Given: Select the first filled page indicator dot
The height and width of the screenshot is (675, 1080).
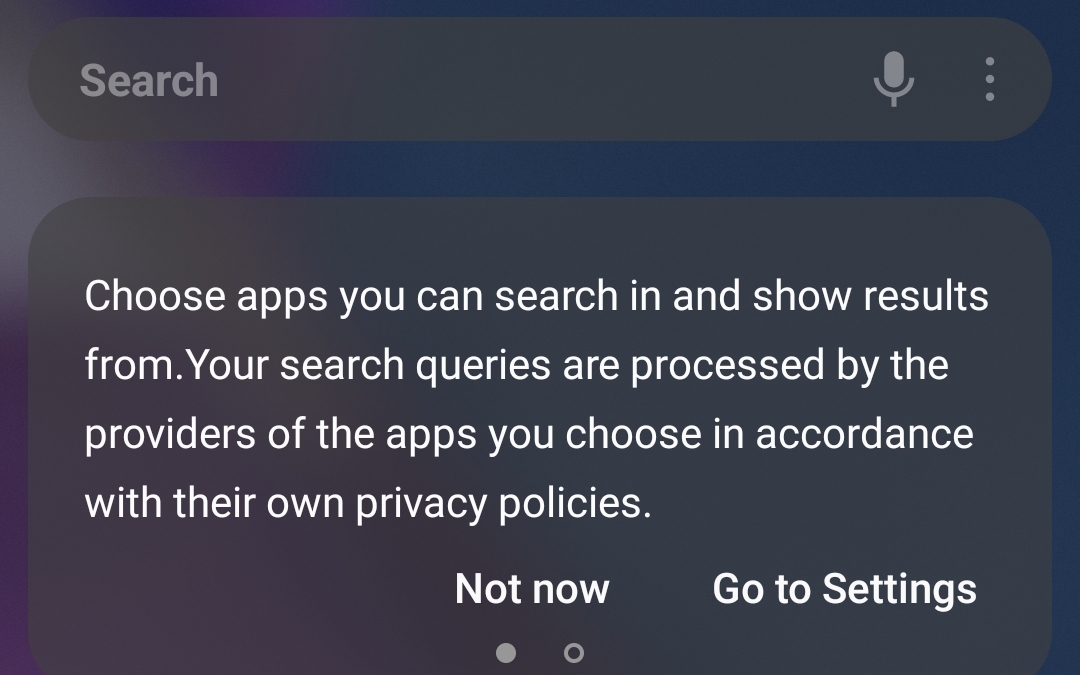Looking at the screenshot, I should pyautogui.click(x=506, y=653).
